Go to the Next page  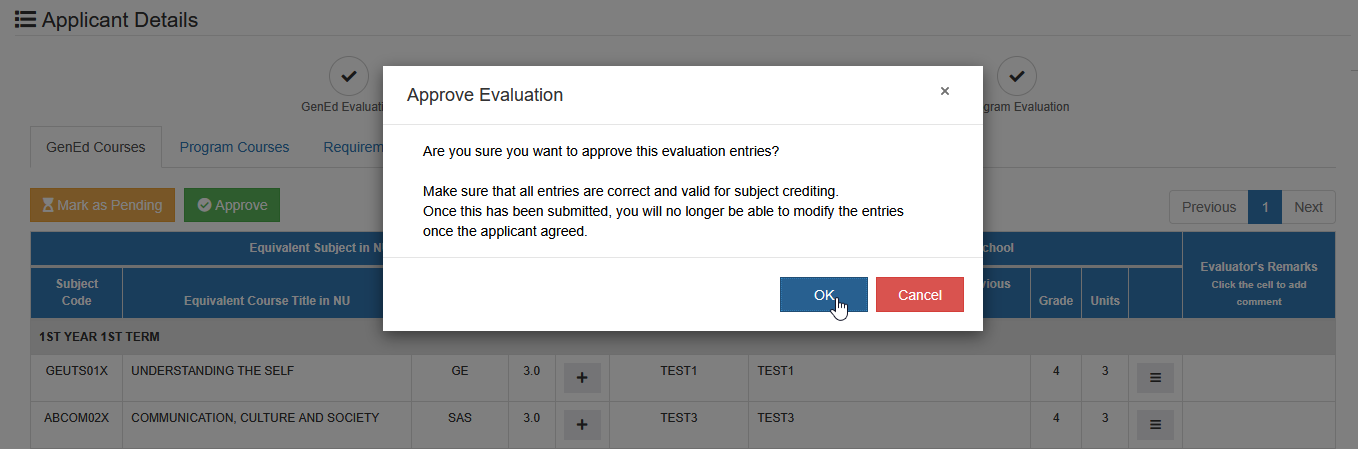1308,207
